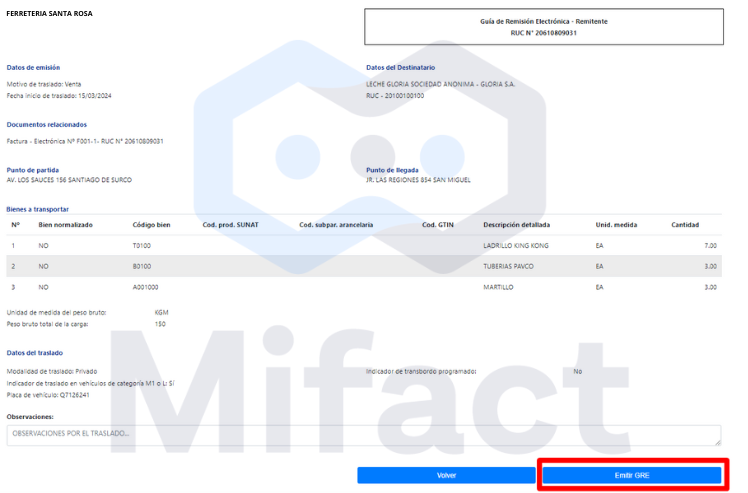Select 'LADRILLO KING KONG' description cell
Screen dimensions: 748x493
pos(516,246)
